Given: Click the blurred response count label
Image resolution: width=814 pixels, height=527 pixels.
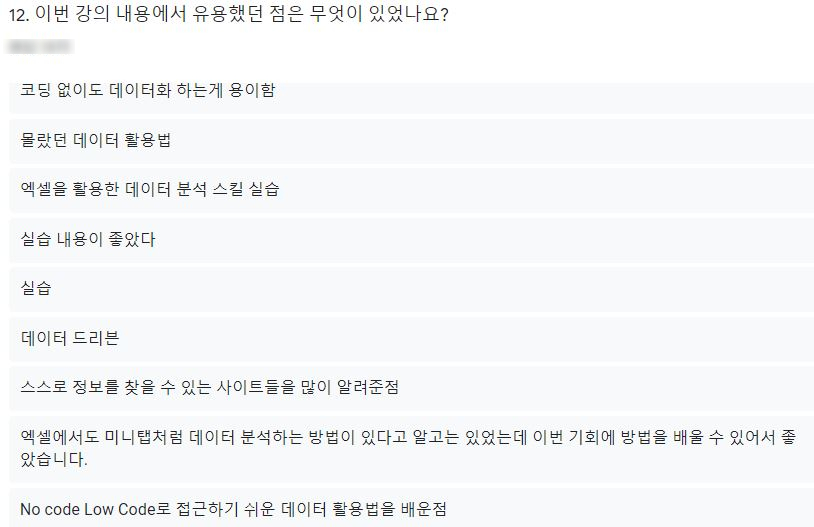Looking at the screenshot, I should click(40, 47).
